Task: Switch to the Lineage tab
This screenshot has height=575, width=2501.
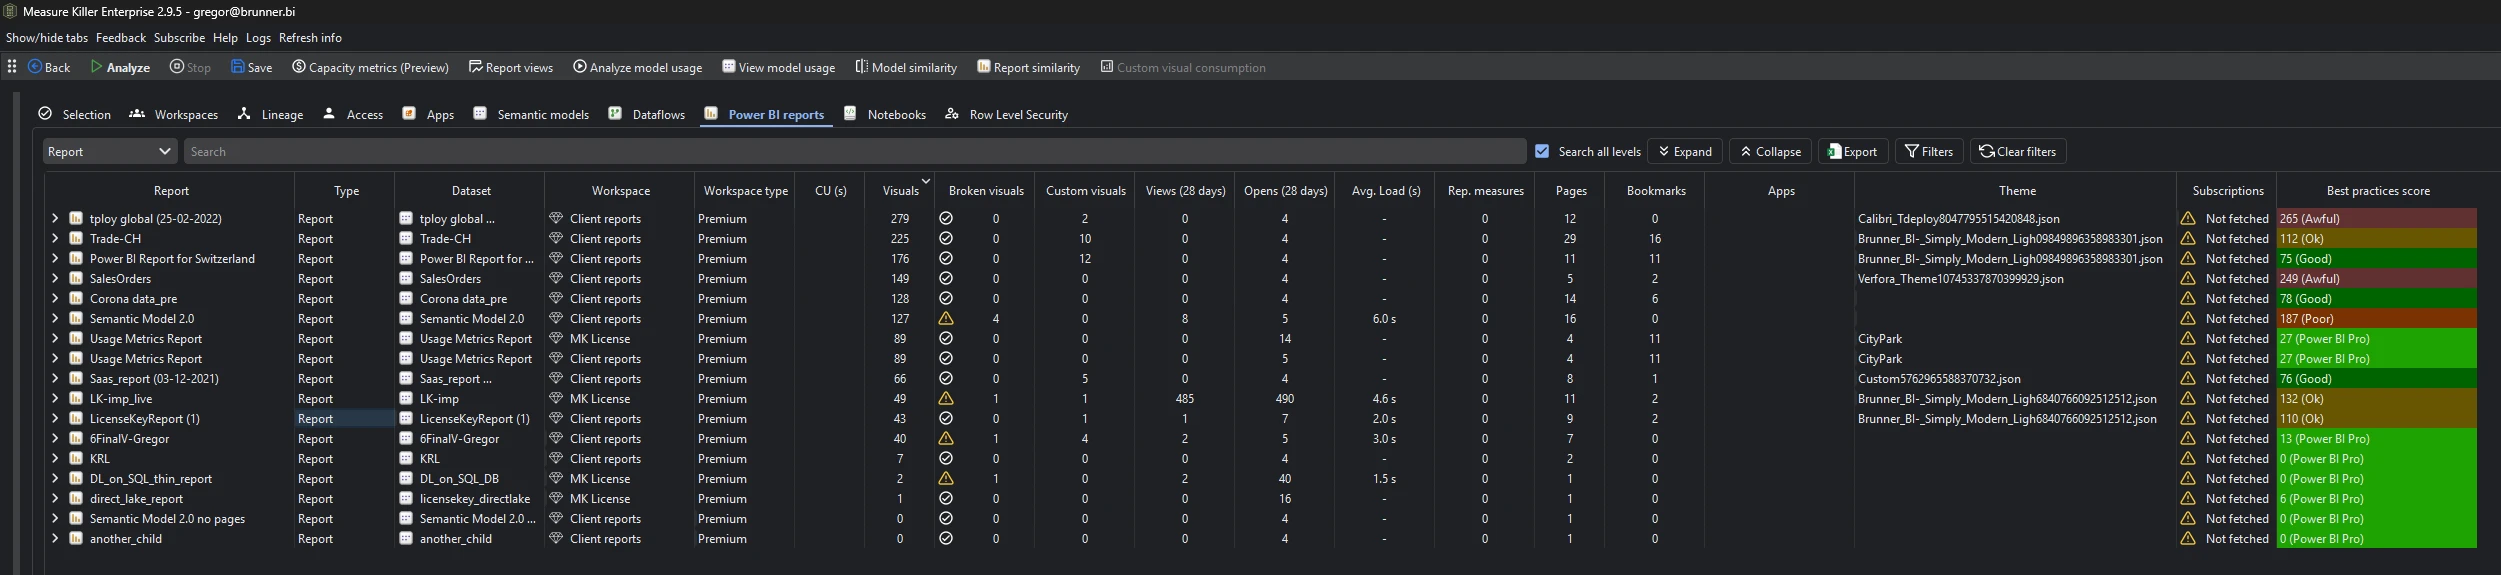Action: point(270,114)
